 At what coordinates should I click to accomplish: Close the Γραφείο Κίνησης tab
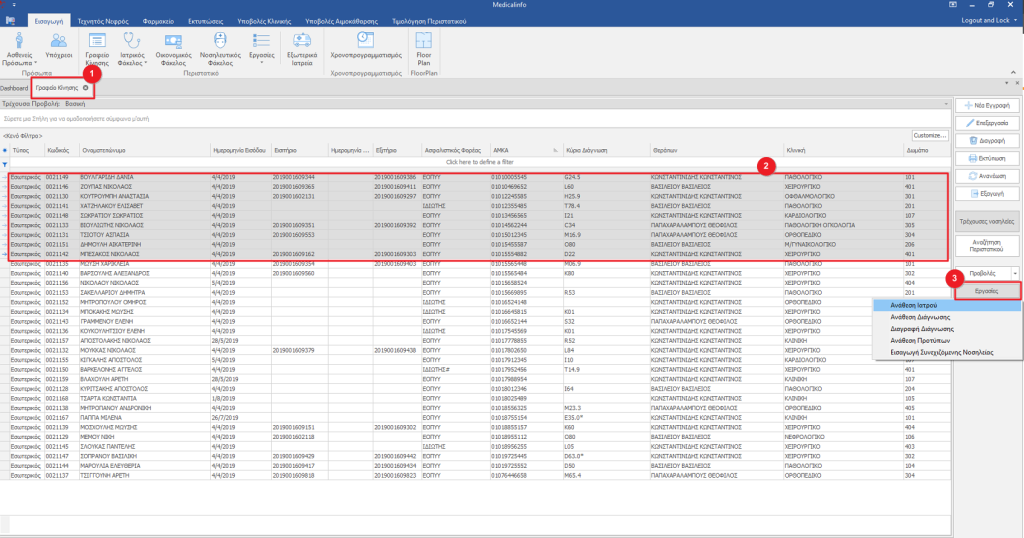pos(86,88)
